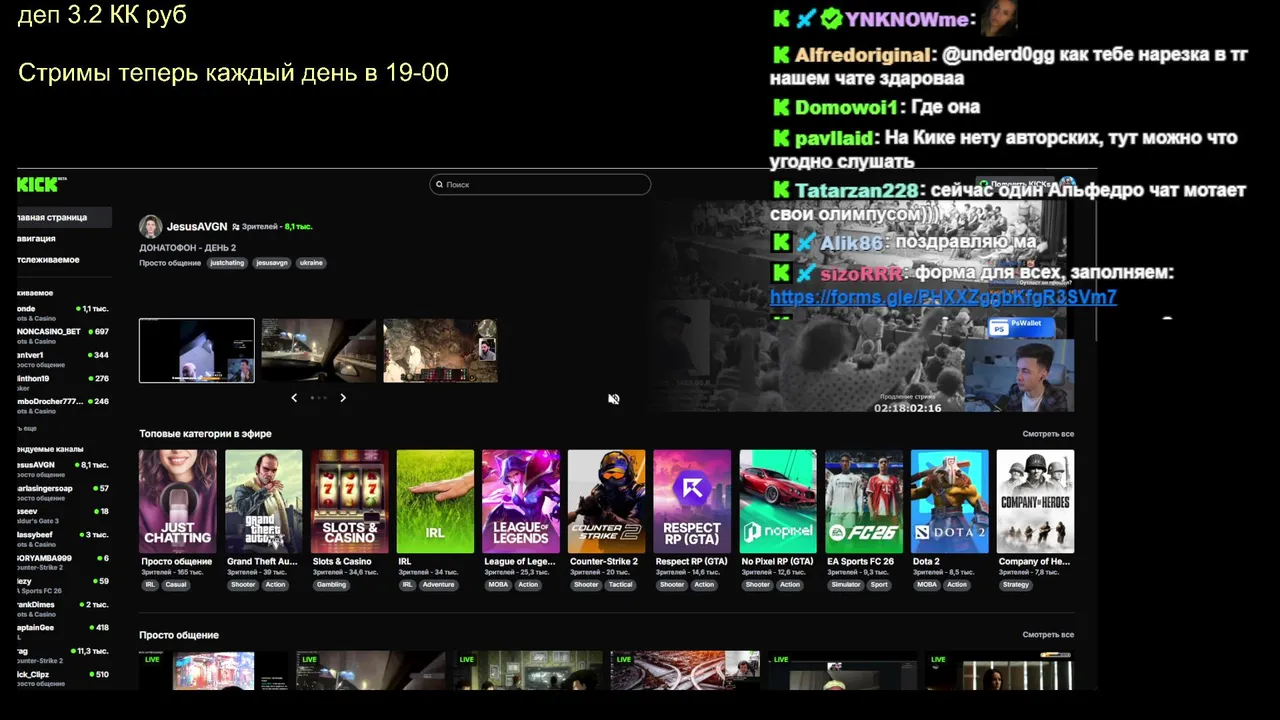Open Respect RP (GTA) category cover
This screenshot has width=1280, height=720.
(692, 501)
